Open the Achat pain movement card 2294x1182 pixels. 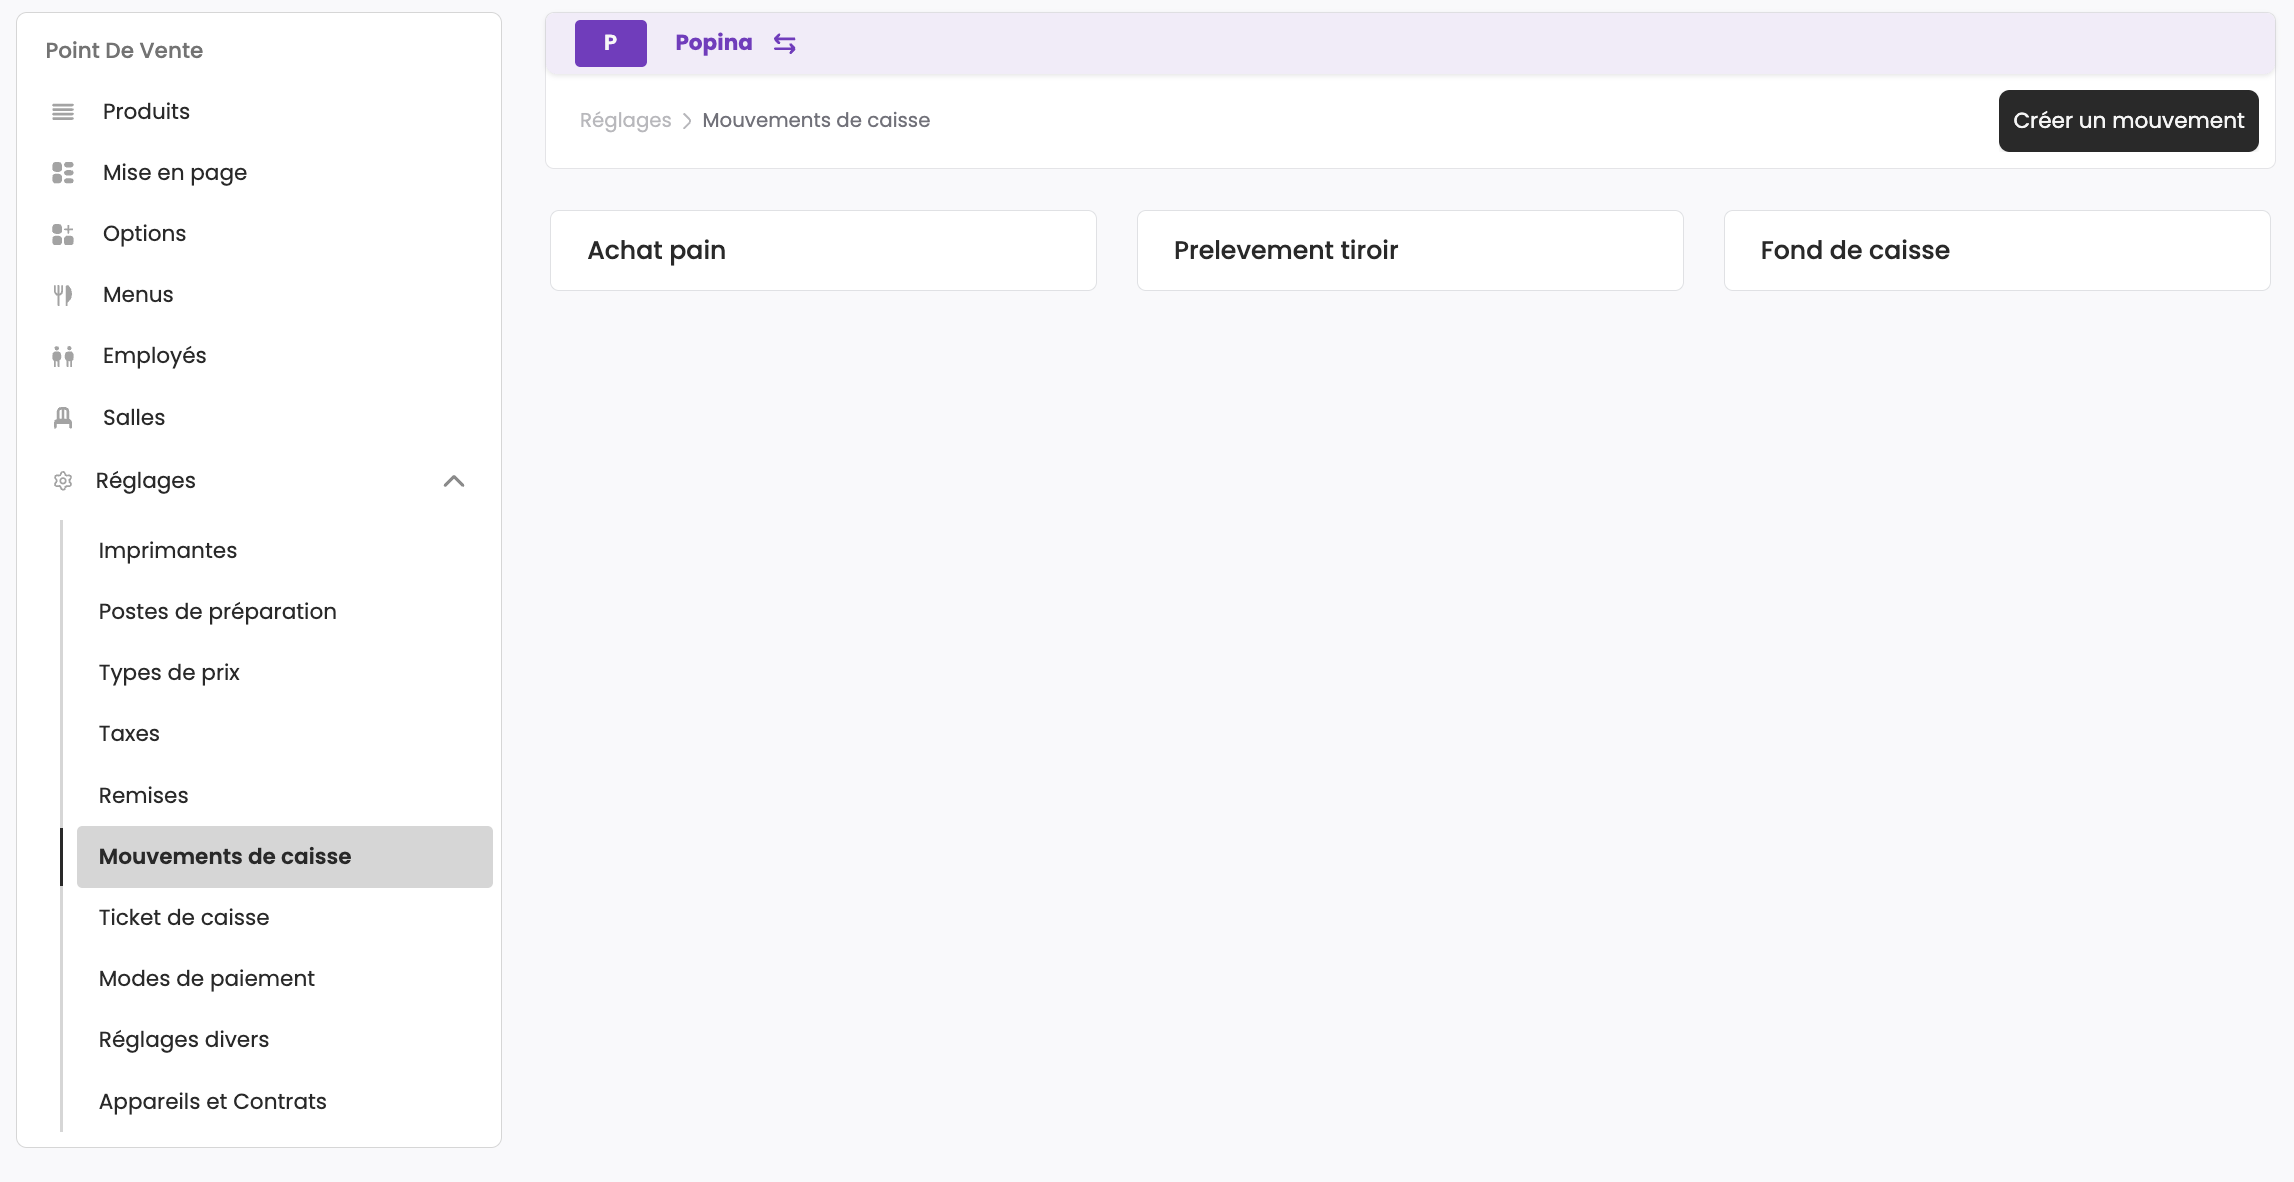click(x=822, y=250)
